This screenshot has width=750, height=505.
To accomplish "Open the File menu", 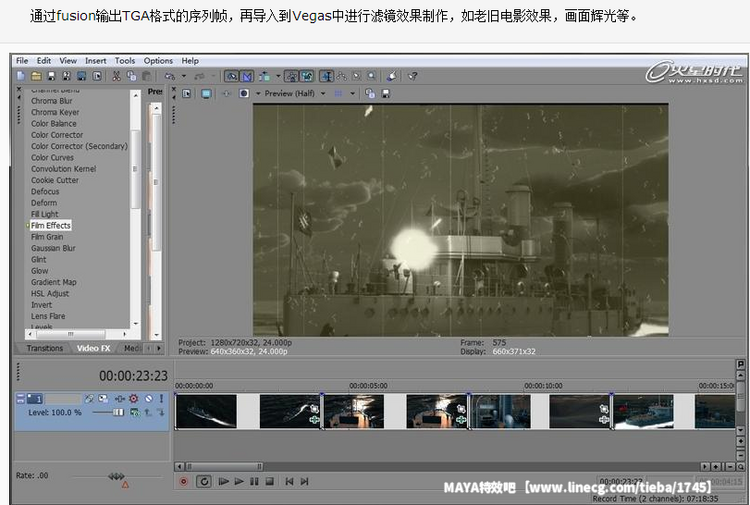I will 22,61.
